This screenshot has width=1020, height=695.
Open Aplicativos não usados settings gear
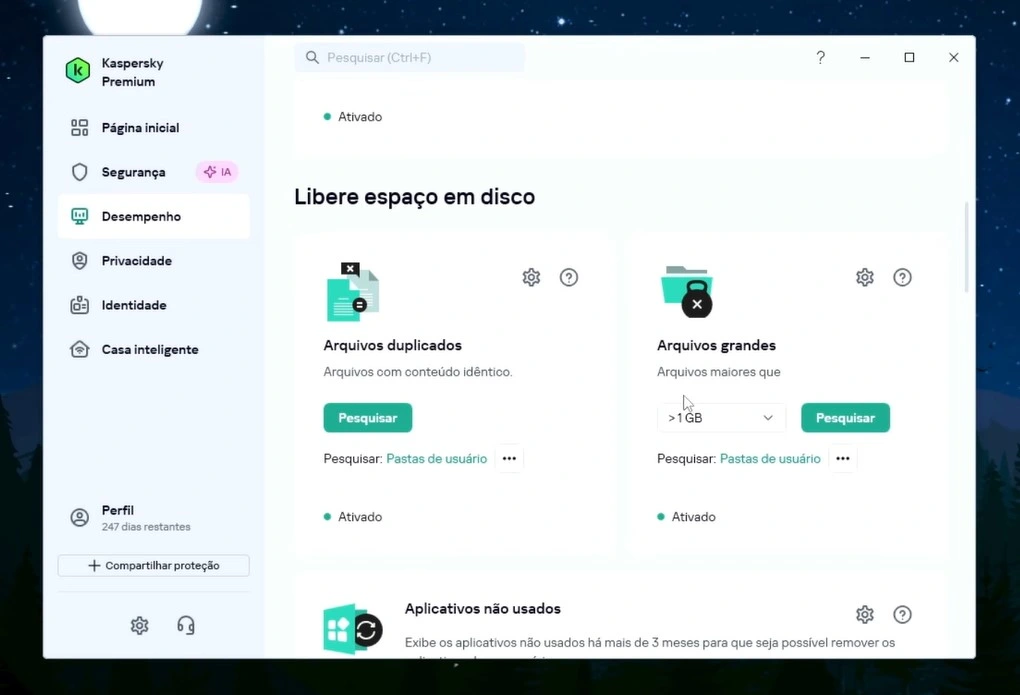click(x=865, y=614)
